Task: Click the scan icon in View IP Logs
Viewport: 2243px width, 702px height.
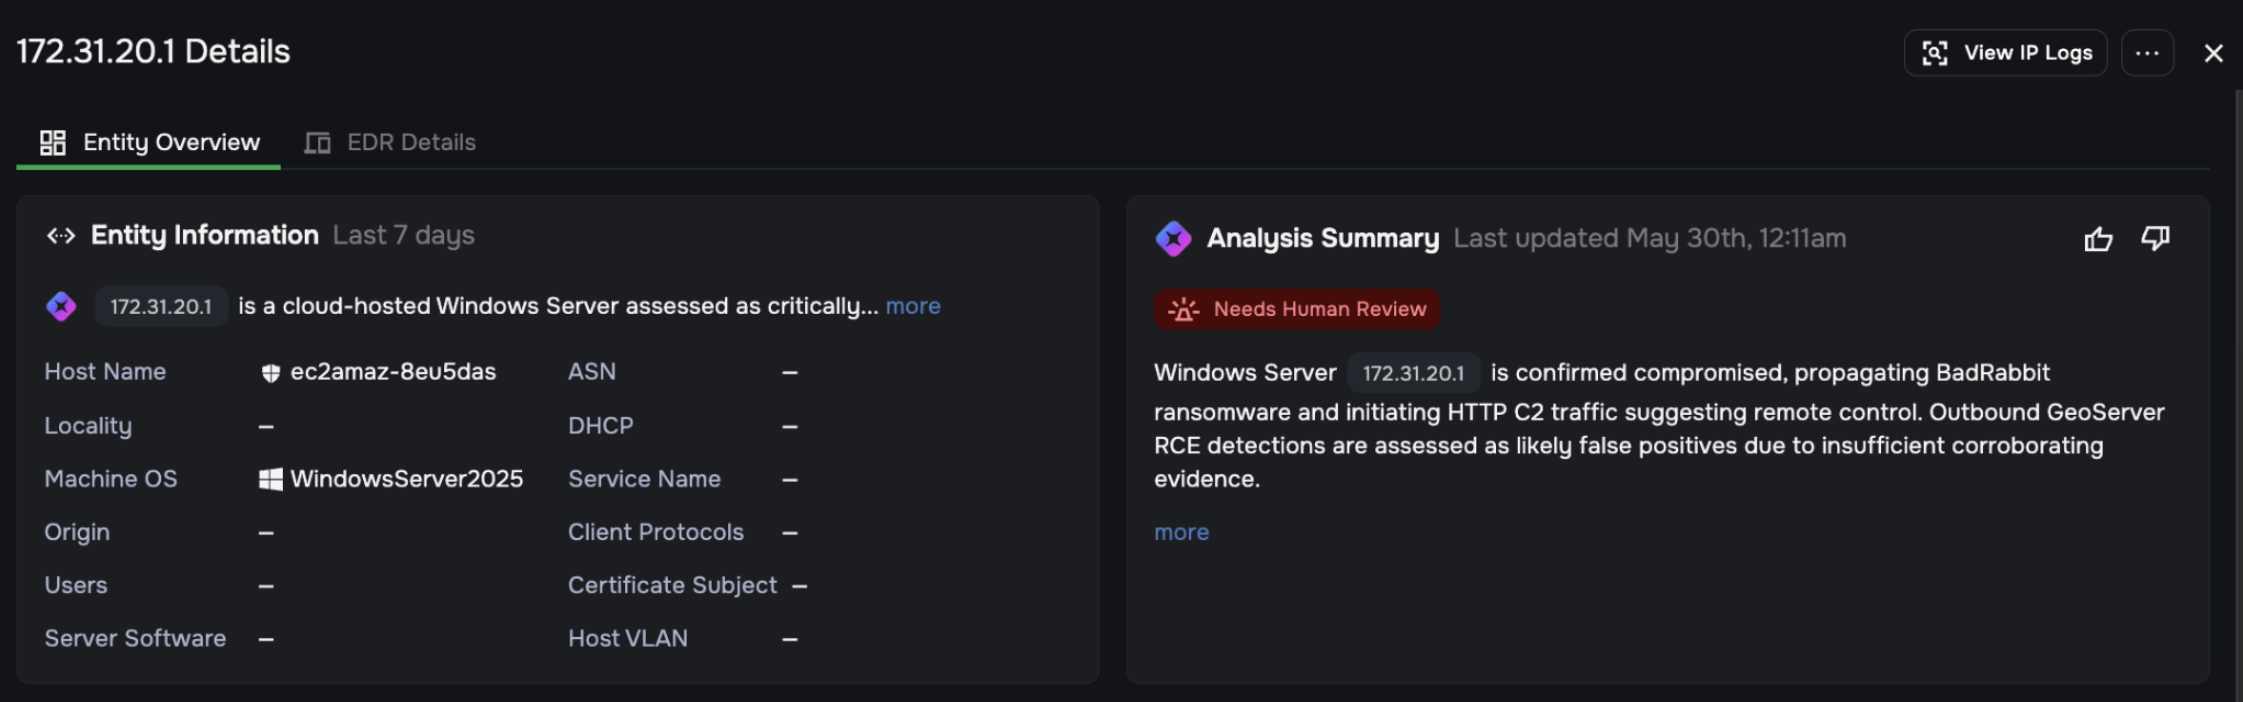Action: pyautogui.click(x=1935, y=53)
